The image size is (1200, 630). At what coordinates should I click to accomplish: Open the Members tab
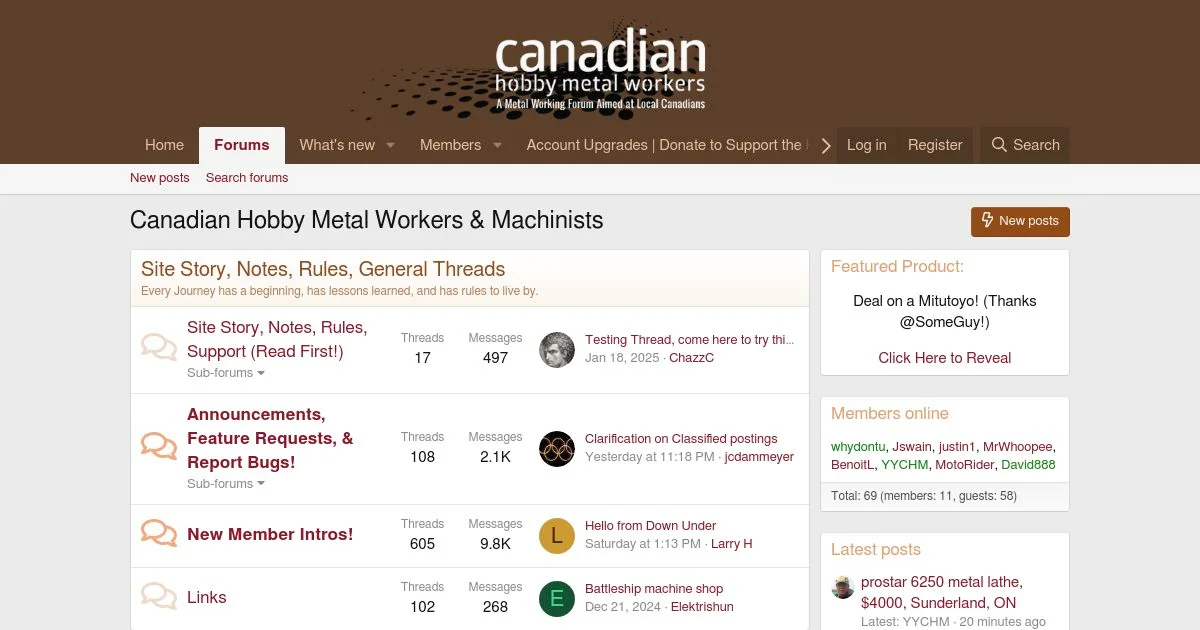pos(450,145)
